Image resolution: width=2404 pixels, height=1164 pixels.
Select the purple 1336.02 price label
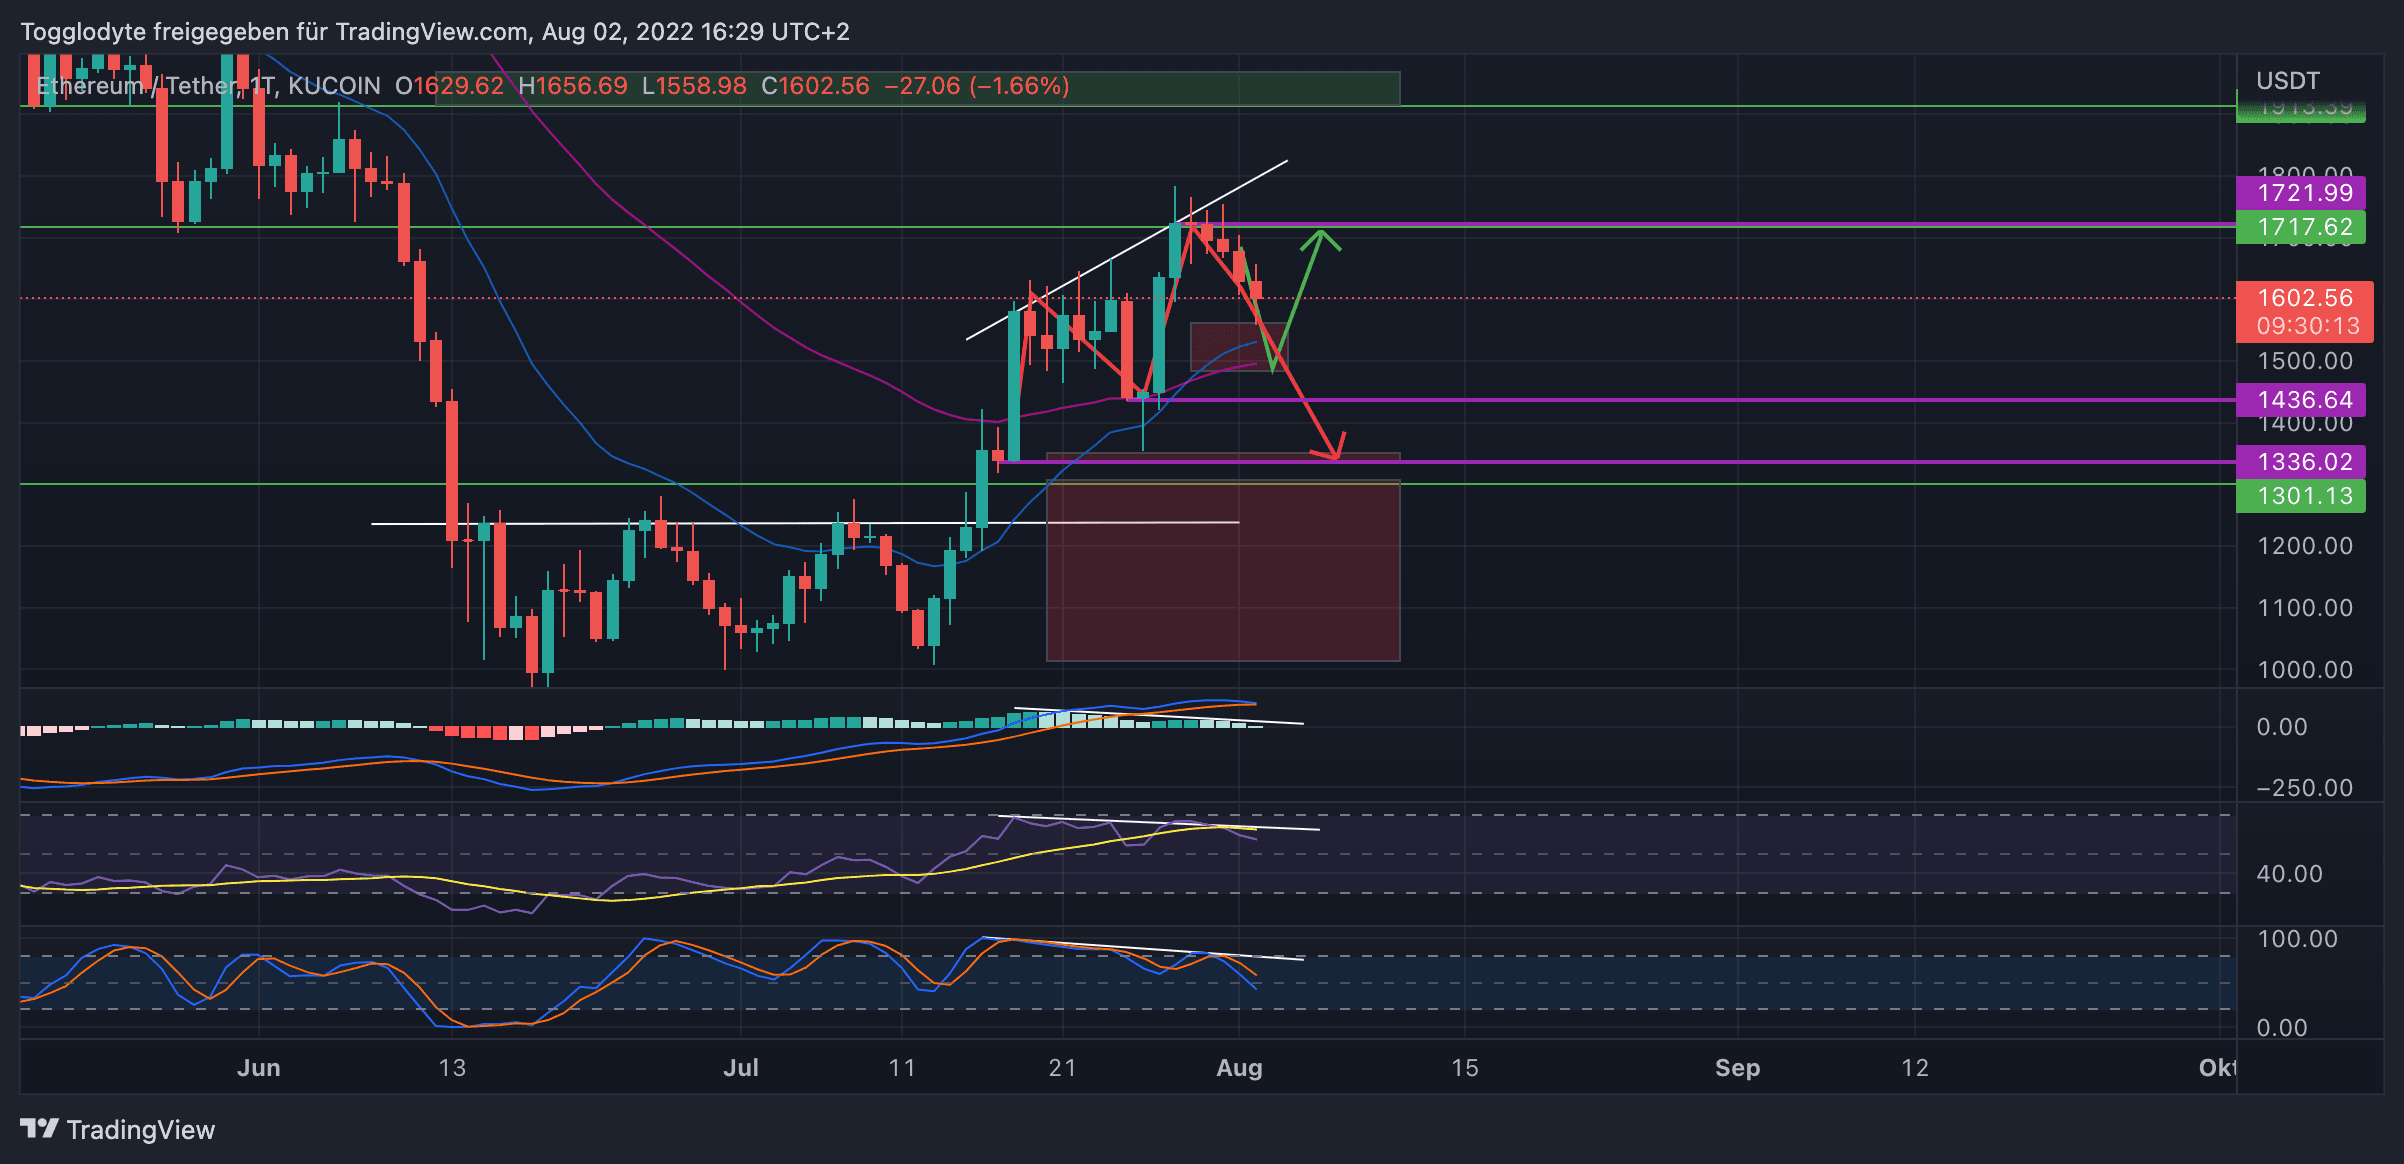2304,462
